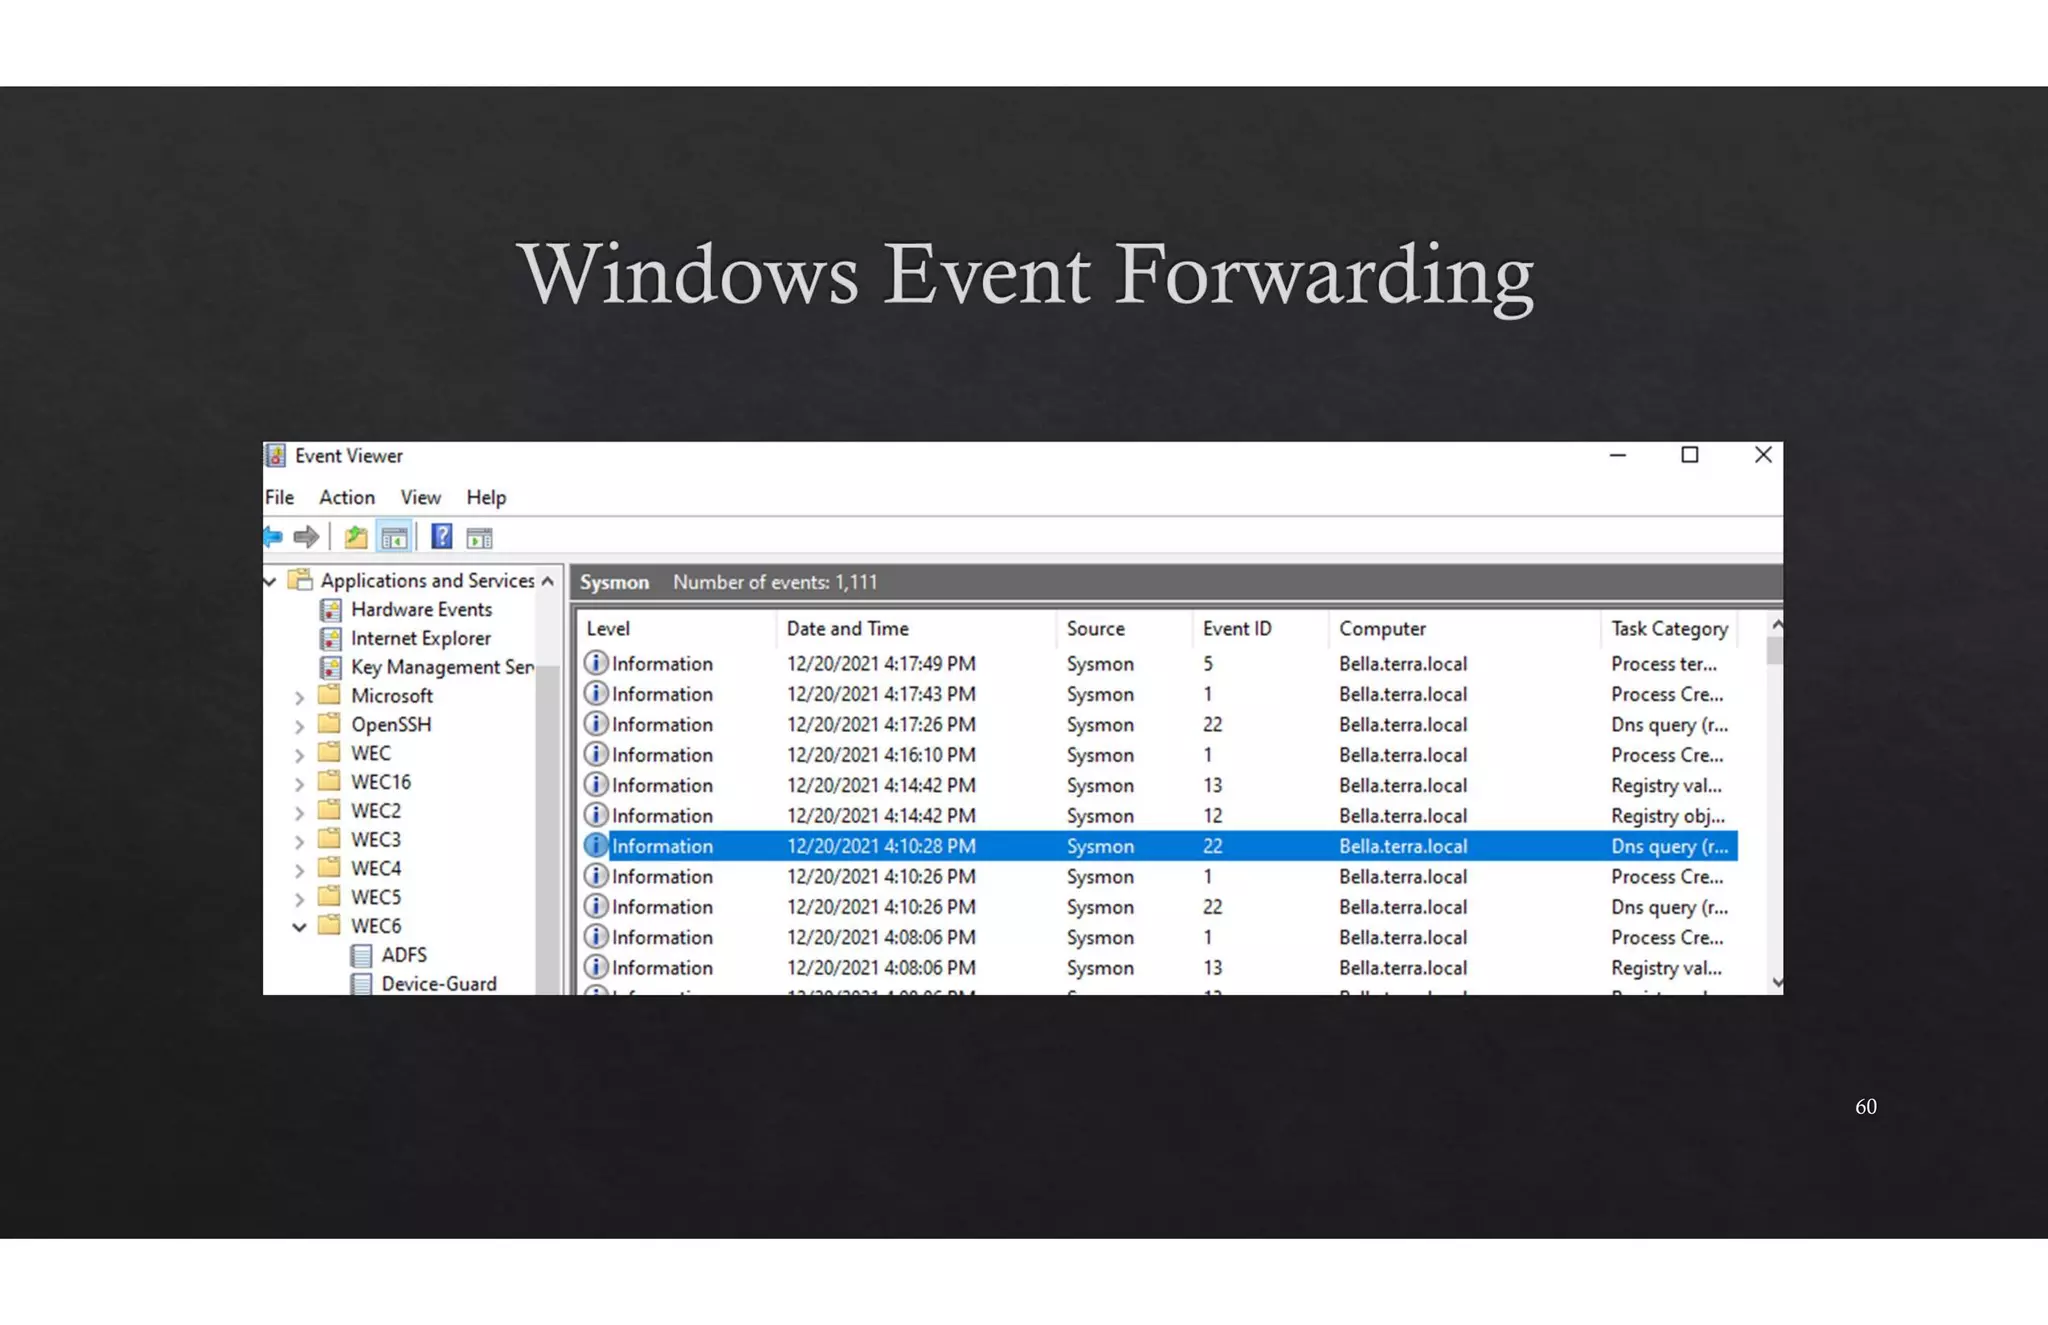Screen dimensions: 2048x1325
Task: Toggle show/hide console tree icon
Action: pyautogui.click(x=394, y=537)
